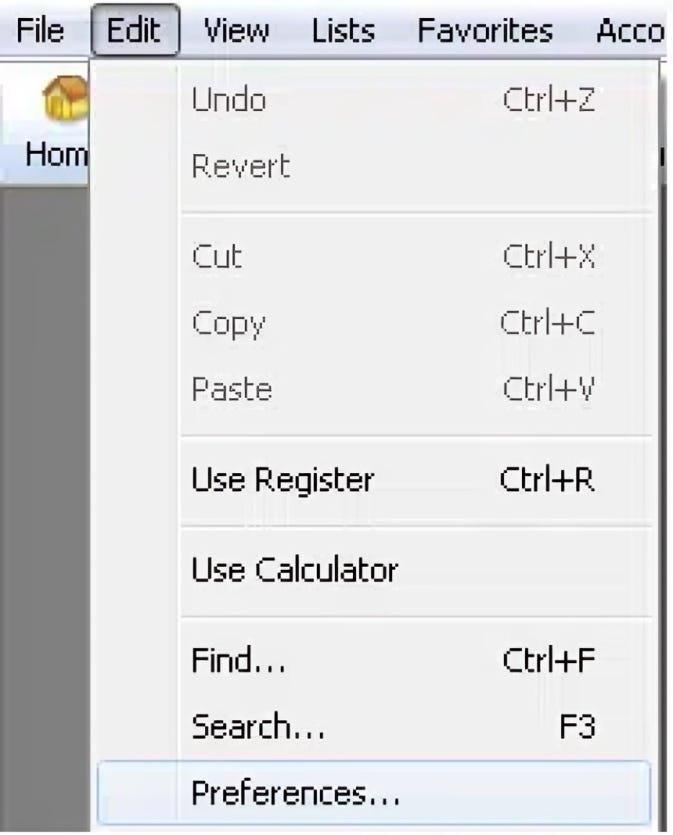Click the Home house icon
Viewport: 673px width, 835px height.
click(65, 98)
